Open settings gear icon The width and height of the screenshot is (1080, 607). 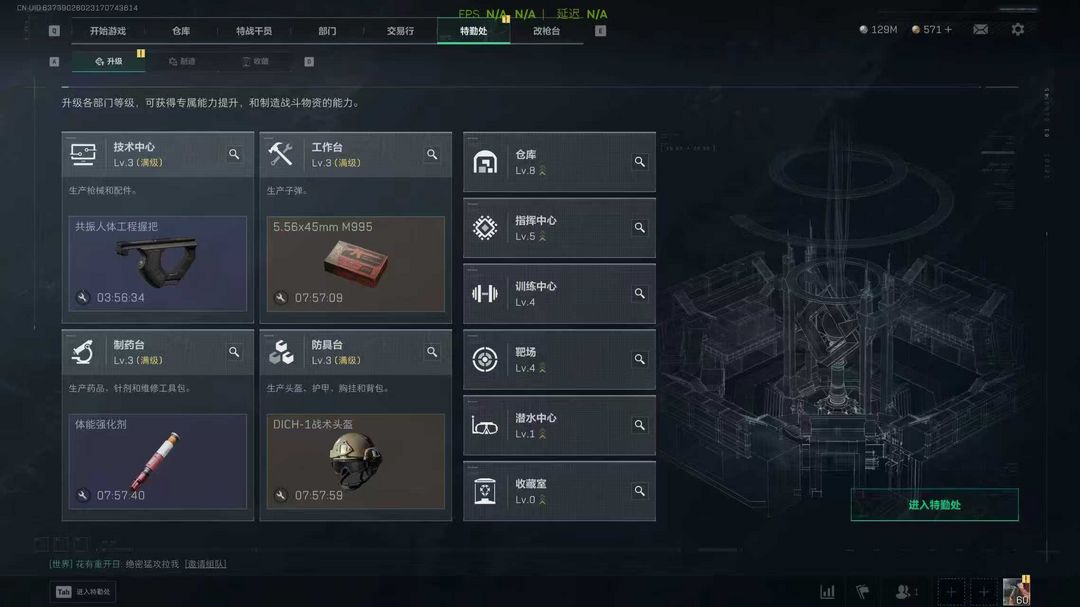[1017, 30]
